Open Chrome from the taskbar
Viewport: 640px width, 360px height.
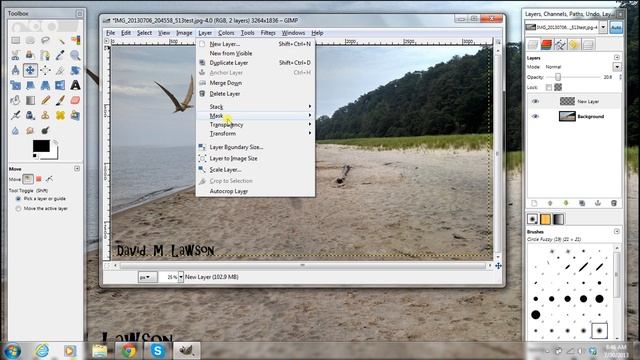point(128,351)
